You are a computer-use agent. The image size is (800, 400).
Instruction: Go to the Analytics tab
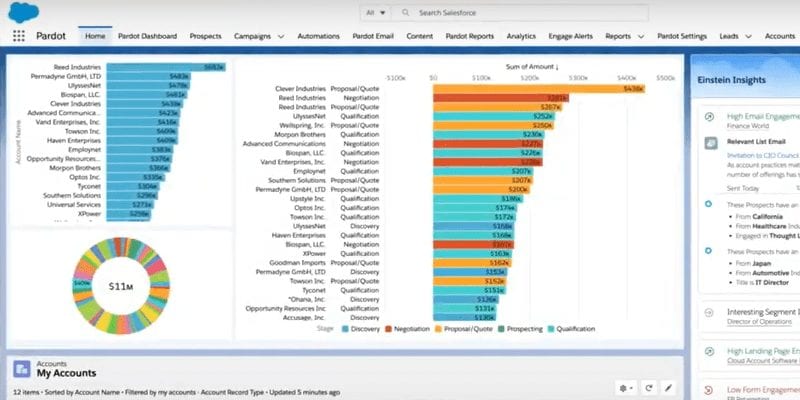(521, 36)
